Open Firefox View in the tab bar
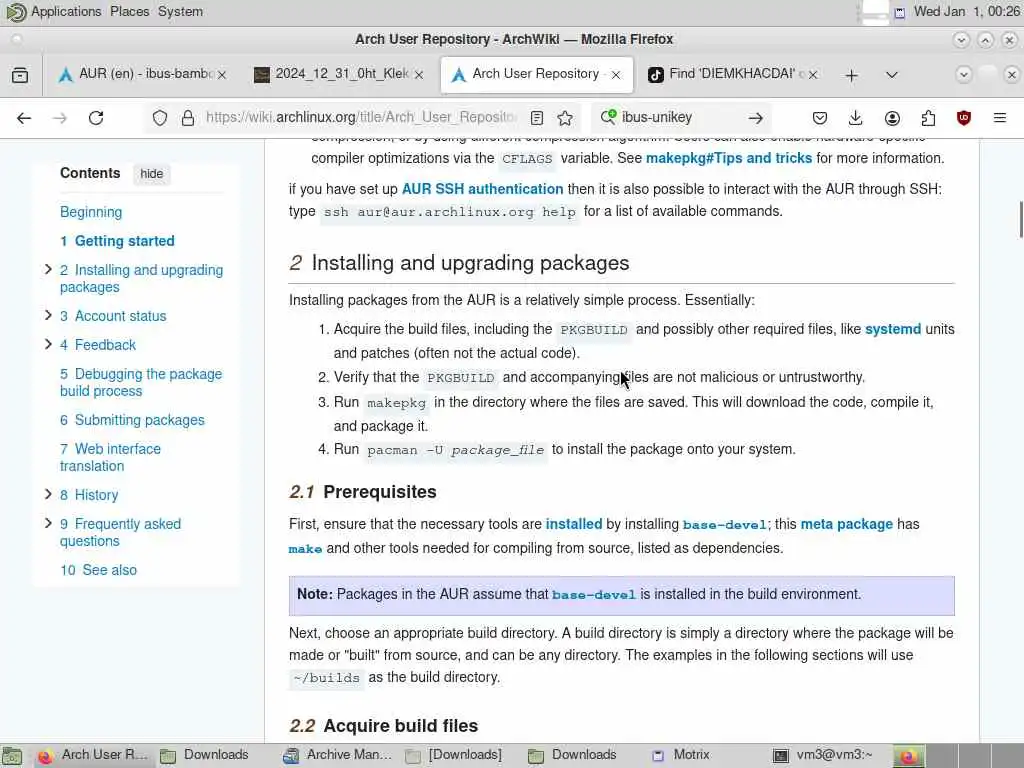Image resolution: width=1024 pixels, height=768 pixels. [x=20, y=75]
